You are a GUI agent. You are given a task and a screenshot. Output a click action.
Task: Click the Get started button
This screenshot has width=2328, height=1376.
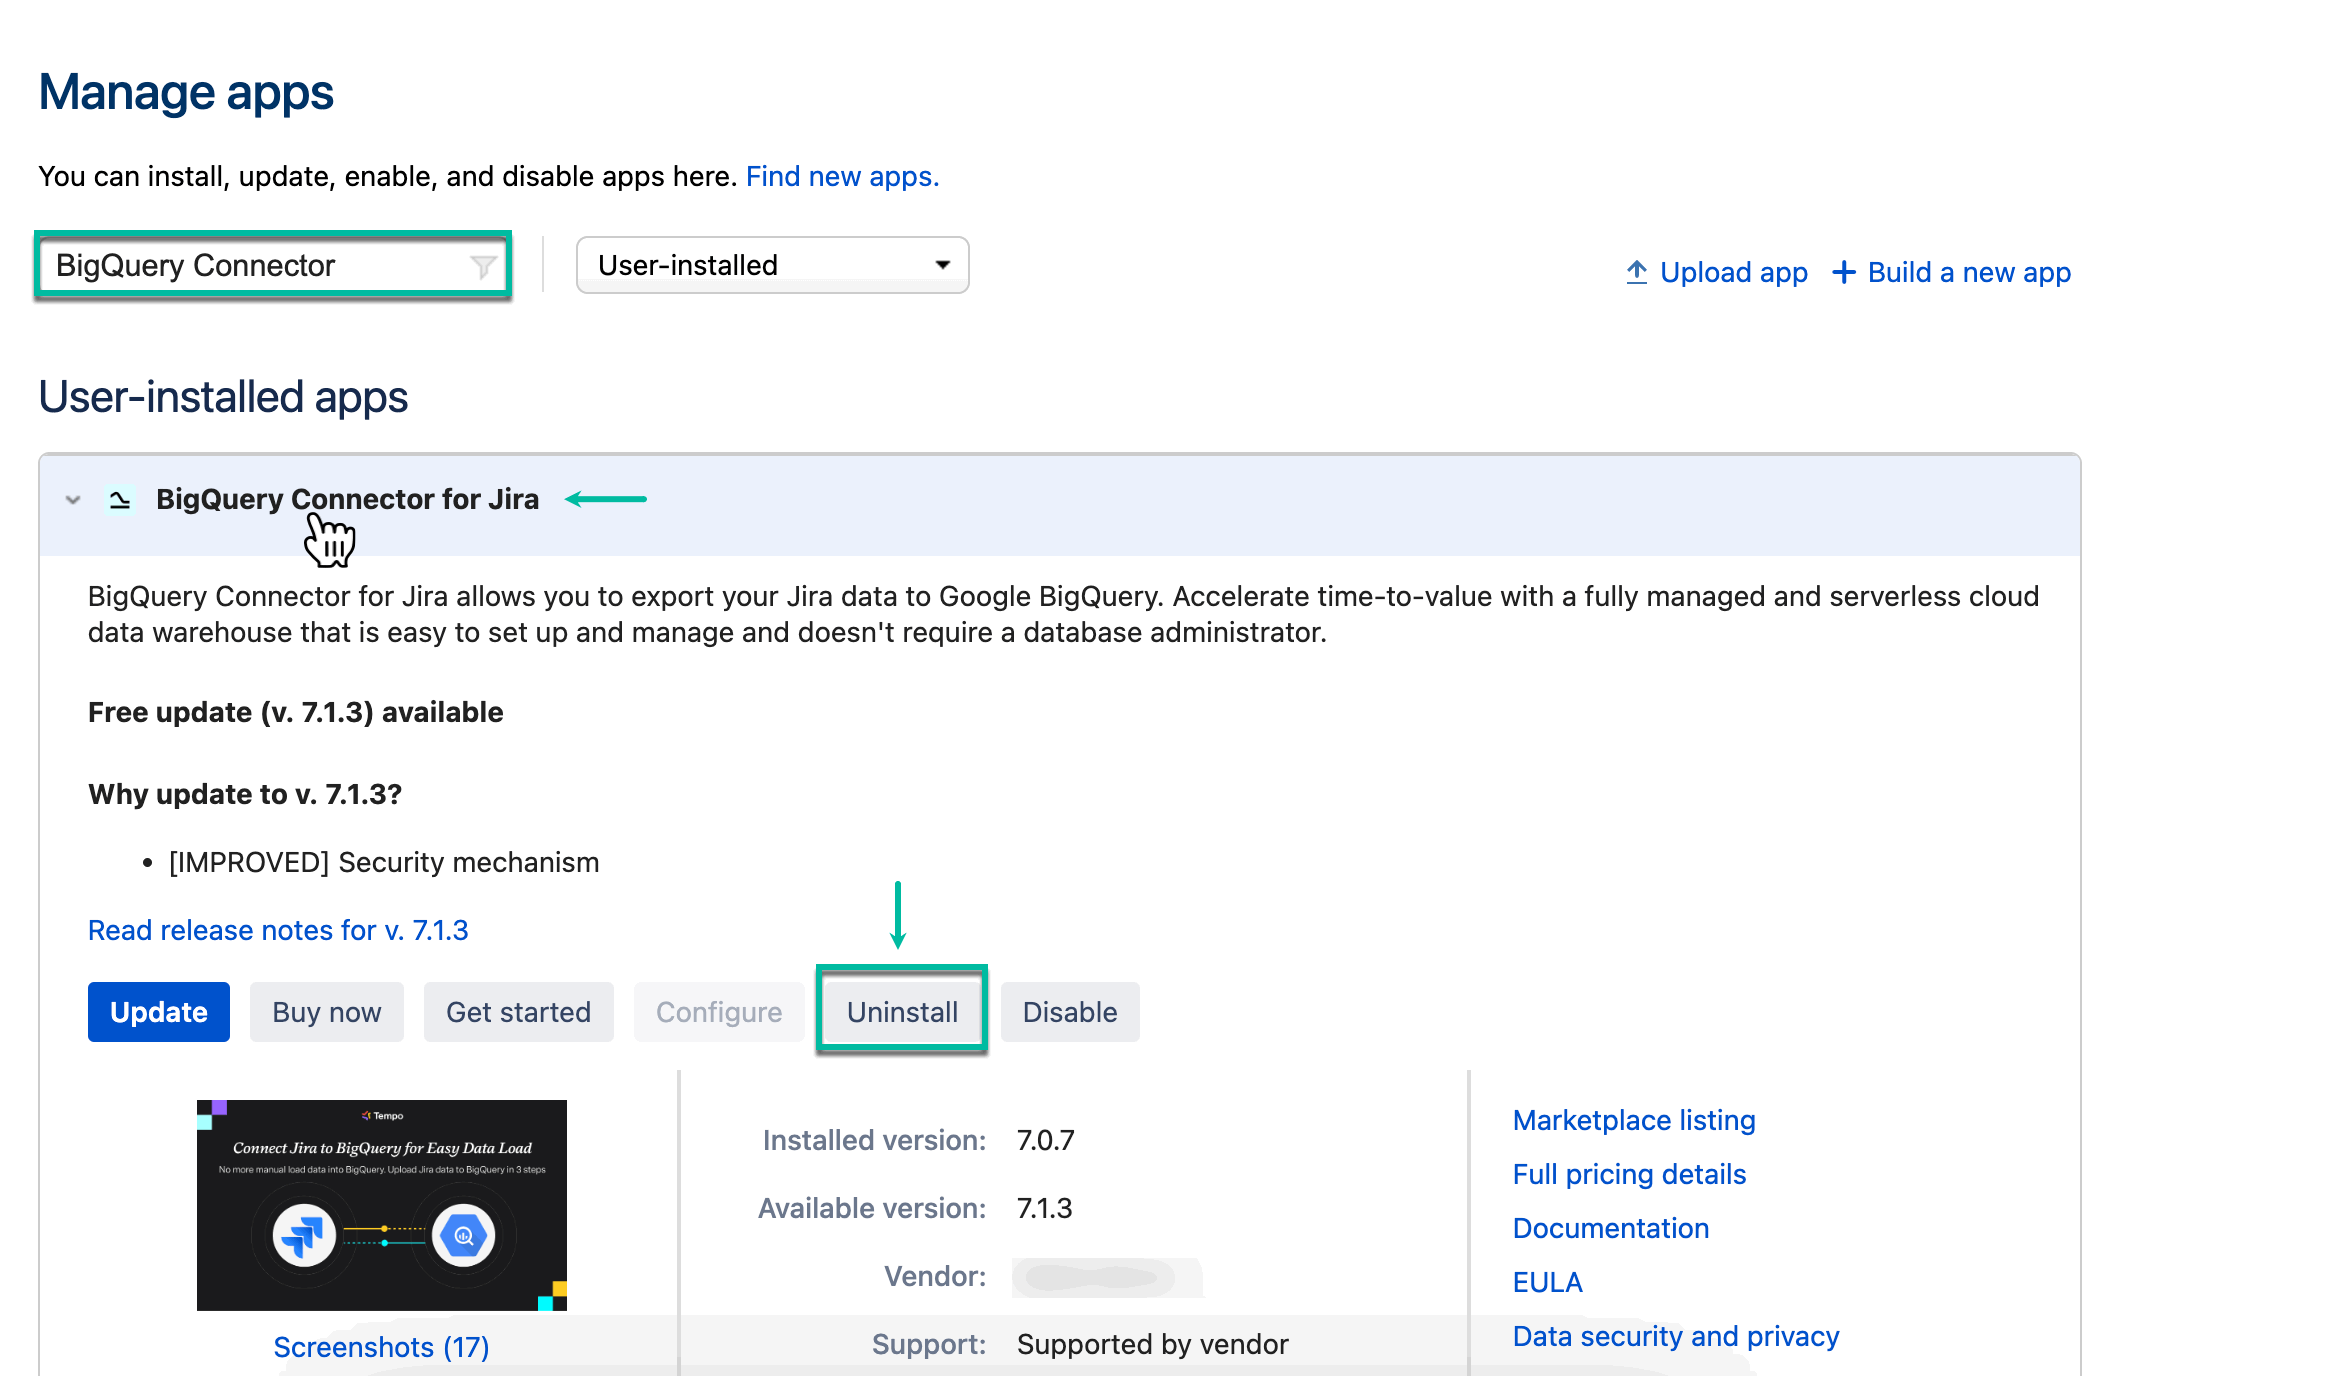tap(518, 1011)
